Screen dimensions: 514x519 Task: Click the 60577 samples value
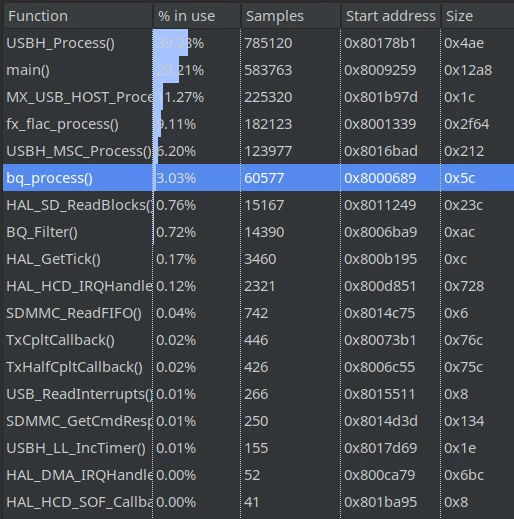(264, 178)
